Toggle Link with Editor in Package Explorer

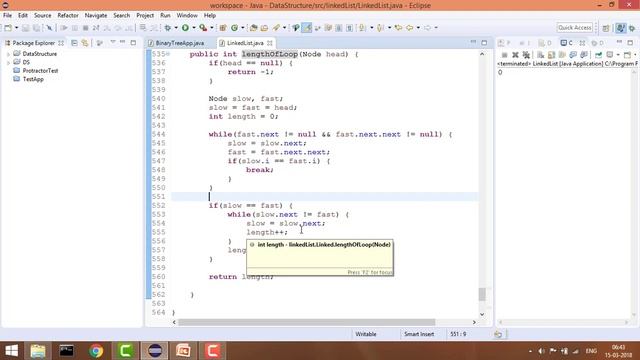pyautogui.click(x=85, y=43)
